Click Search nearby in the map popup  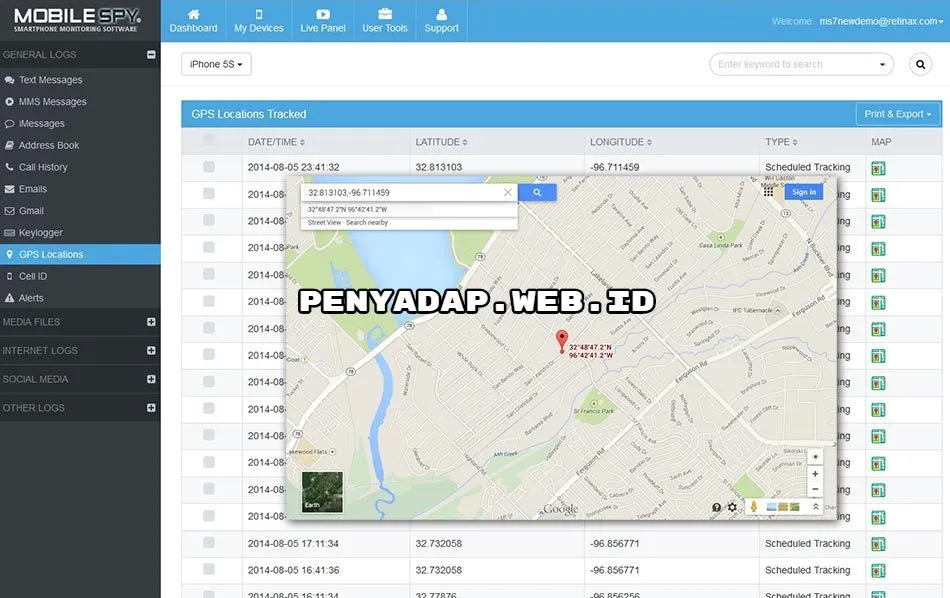click(367, 222)
